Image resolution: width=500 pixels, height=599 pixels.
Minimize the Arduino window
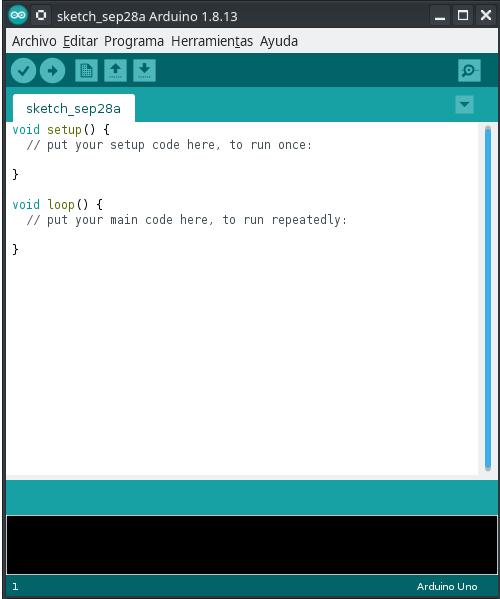point(440,15)
